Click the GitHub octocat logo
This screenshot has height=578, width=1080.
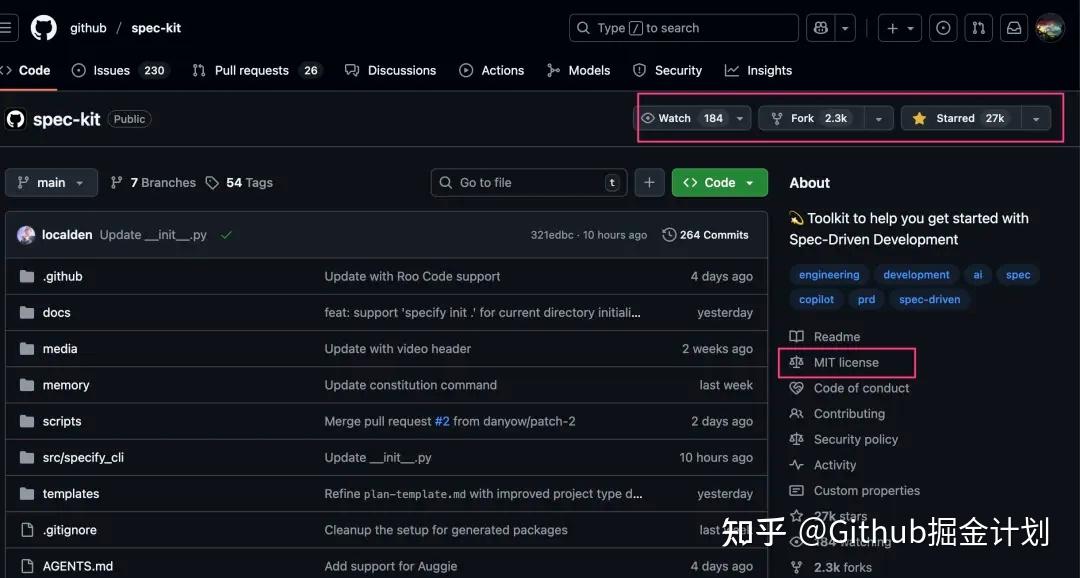(x=43, y=27)
